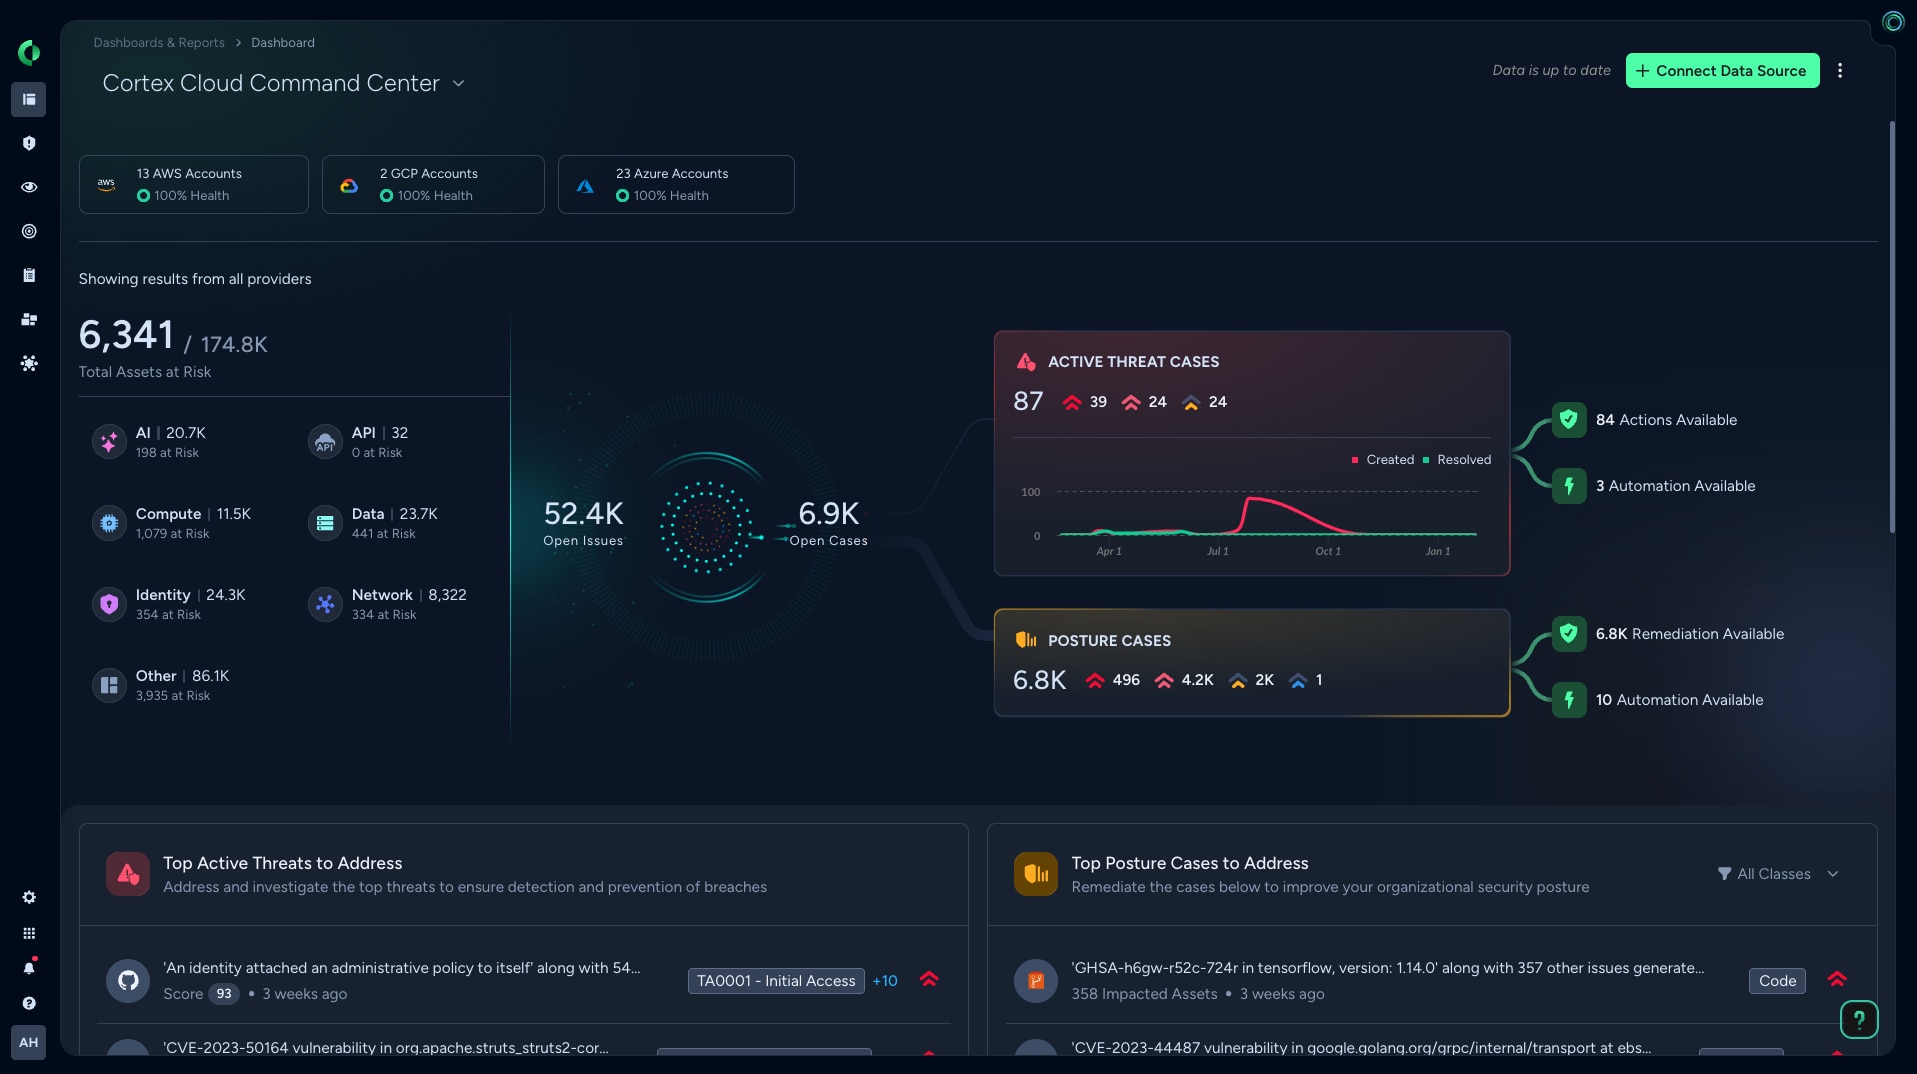
Task: Click the GitHub icon on the identity threat item
Action: [x=128, y=981]
